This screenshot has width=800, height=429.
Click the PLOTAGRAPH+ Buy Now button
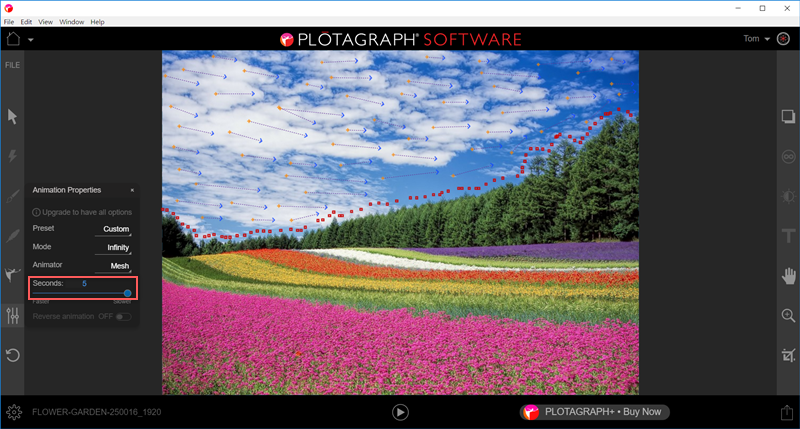coord(595,412)
